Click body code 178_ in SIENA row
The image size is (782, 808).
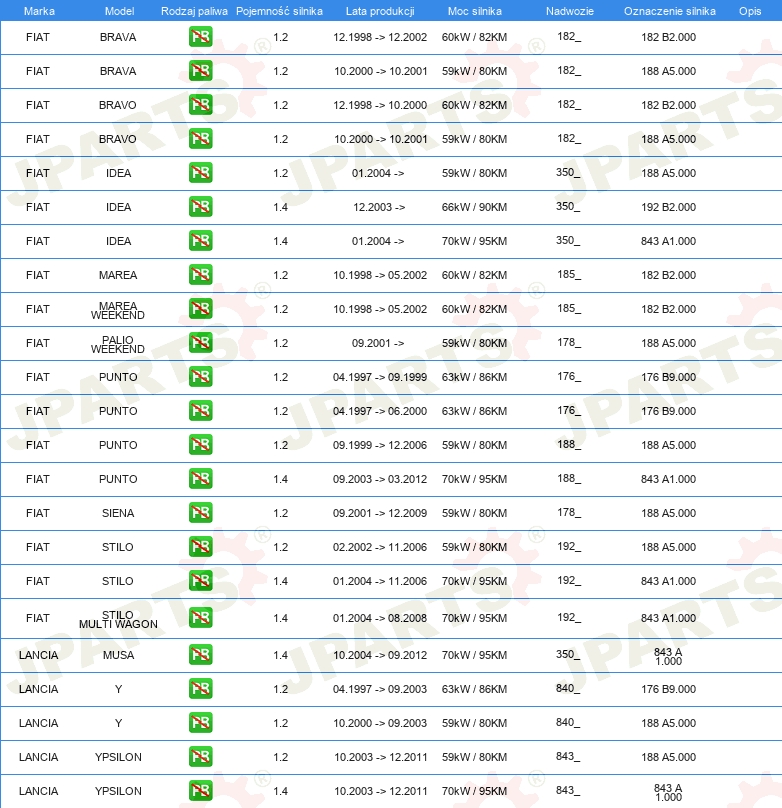(569, 512)
